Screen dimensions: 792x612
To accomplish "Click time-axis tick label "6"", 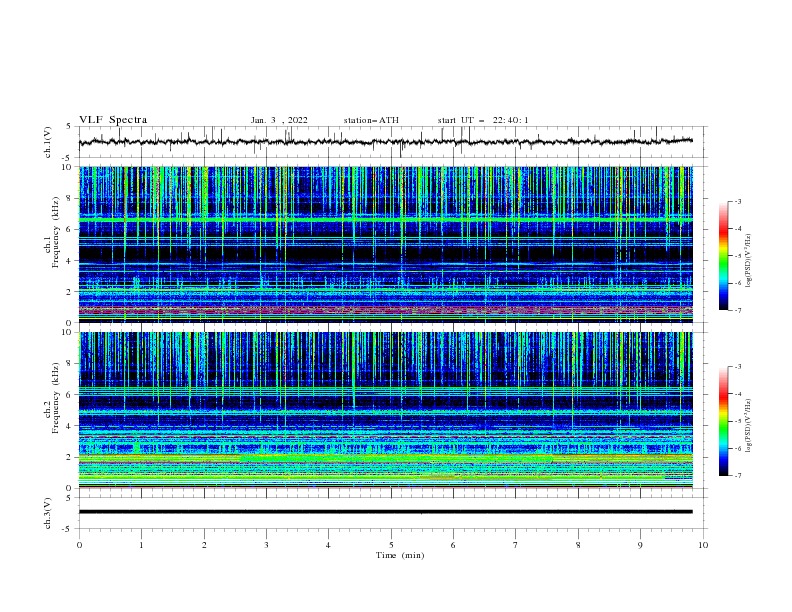I will pos(453,545).
